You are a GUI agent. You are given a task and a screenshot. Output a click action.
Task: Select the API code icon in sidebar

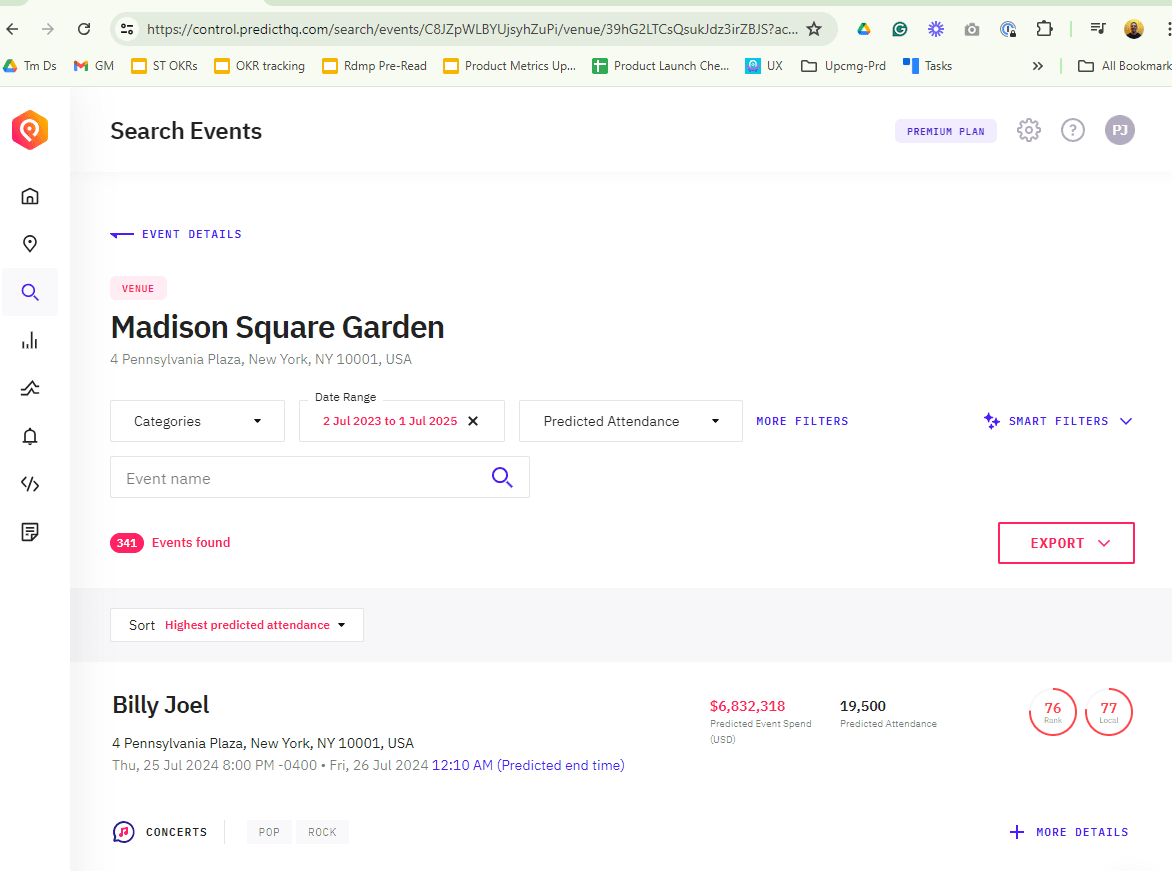pos(30,484)
